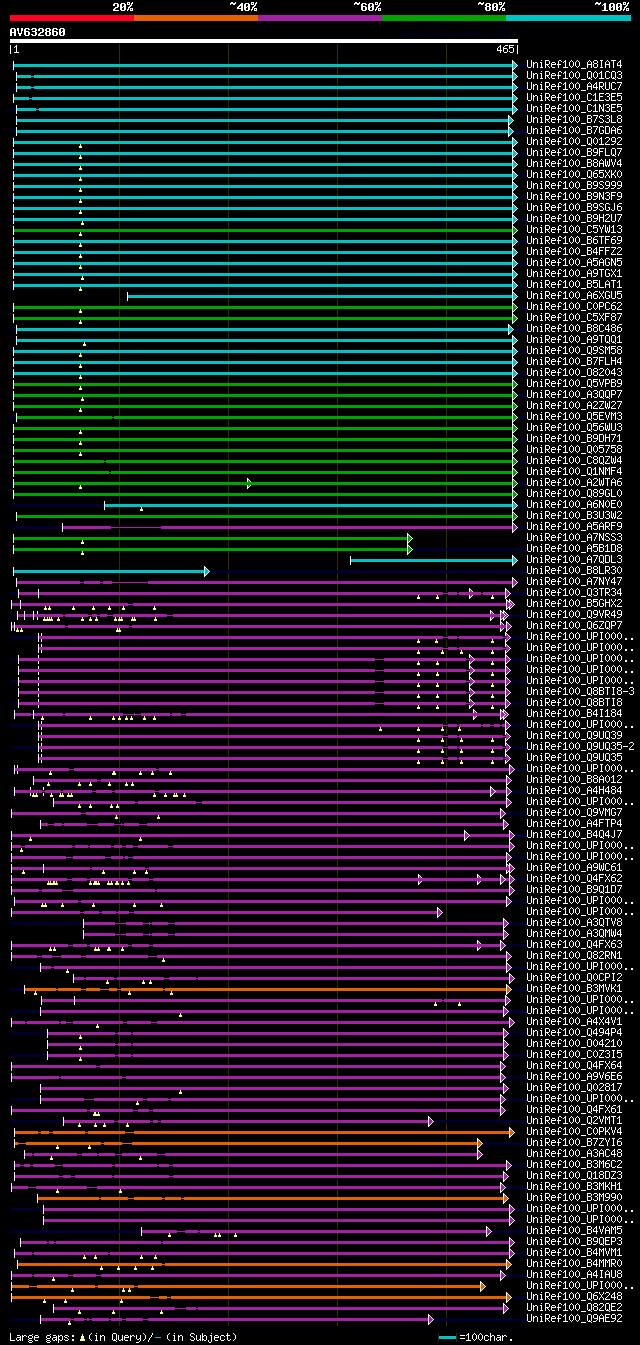Select the UniRef100_Q9SM58 label
The image size is (640, 1345).
pyautogui.click(x=574, y=350)
